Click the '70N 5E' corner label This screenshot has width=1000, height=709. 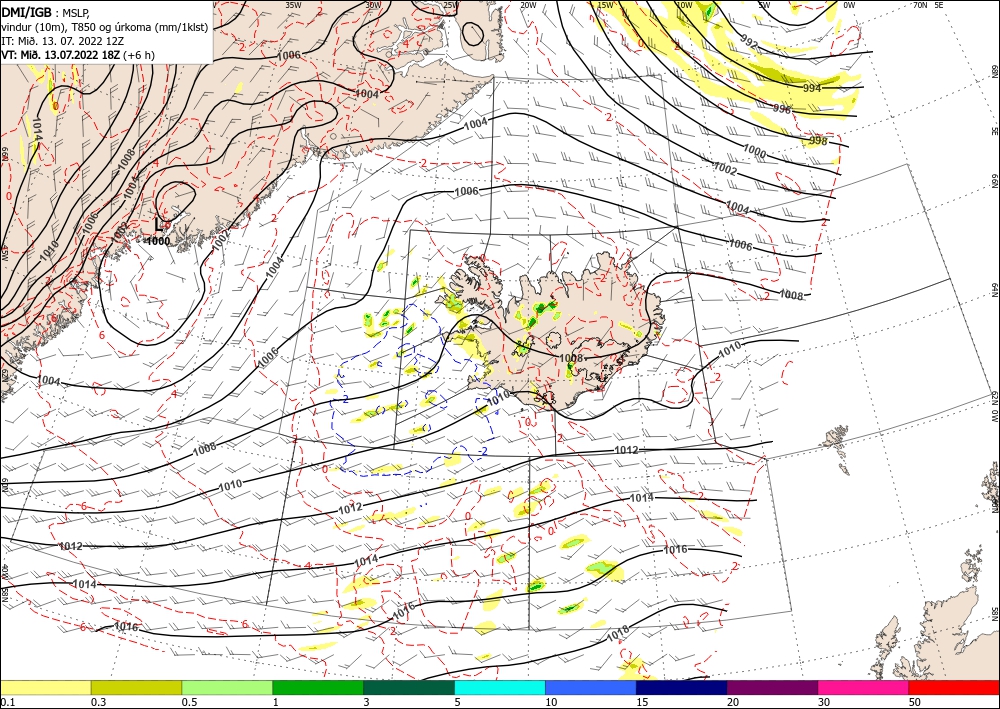click(928, 5)
